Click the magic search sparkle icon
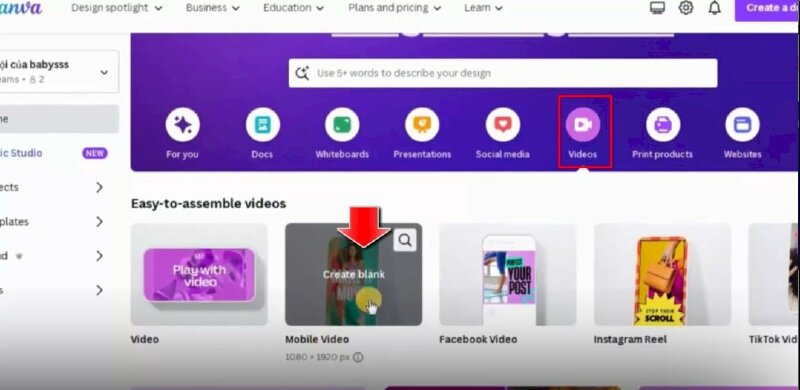The image size is (800, 390). pos(302,73)
